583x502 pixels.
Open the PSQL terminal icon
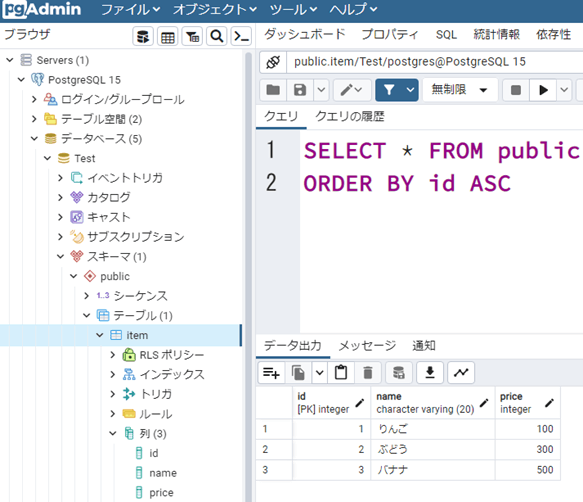[x=241, y=36]
